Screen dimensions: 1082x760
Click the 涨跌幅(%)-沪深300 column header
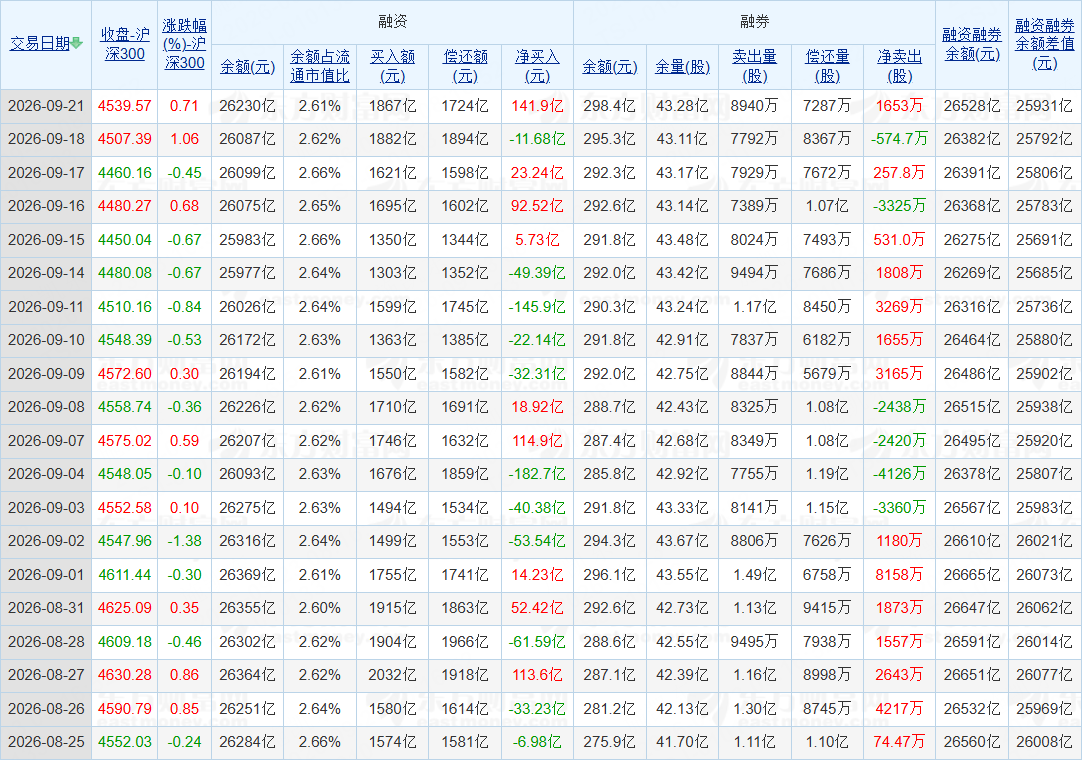pyautogui.click(x=184, y=44)
